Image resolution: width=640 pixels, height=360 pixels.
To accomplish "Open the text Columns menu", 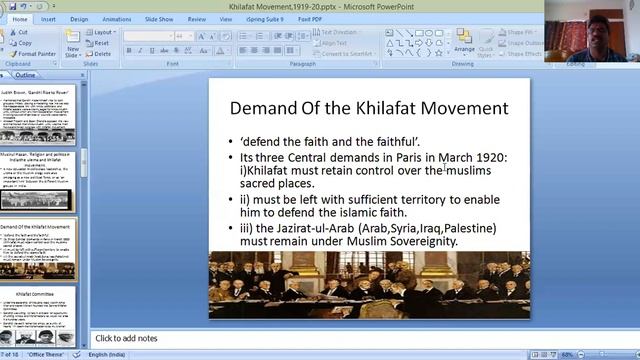I will coord(291,51).
